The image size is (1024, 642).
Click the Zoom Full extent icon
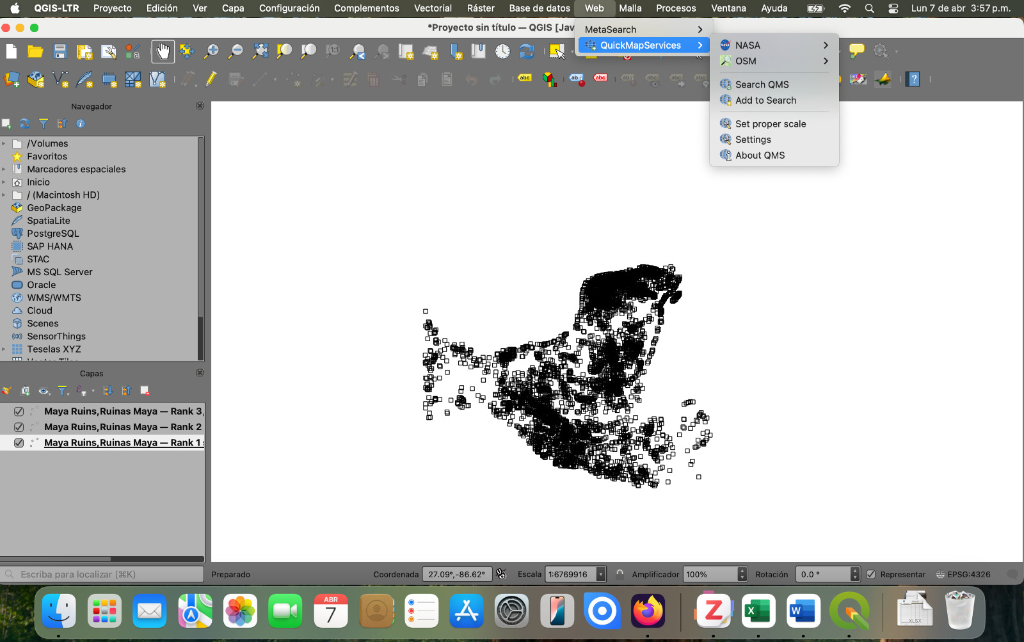(x=260, y=52)
